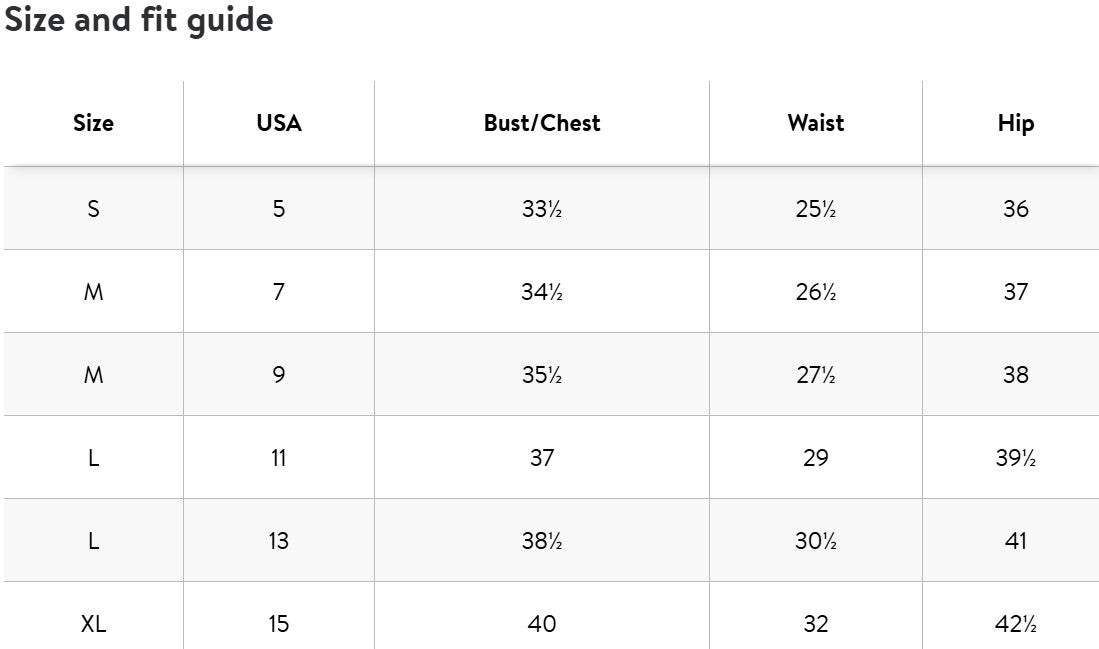This screenshot has height=649, width=1099.
Task: Select the USA size 11 cell
Action: [x=278, y=458]
